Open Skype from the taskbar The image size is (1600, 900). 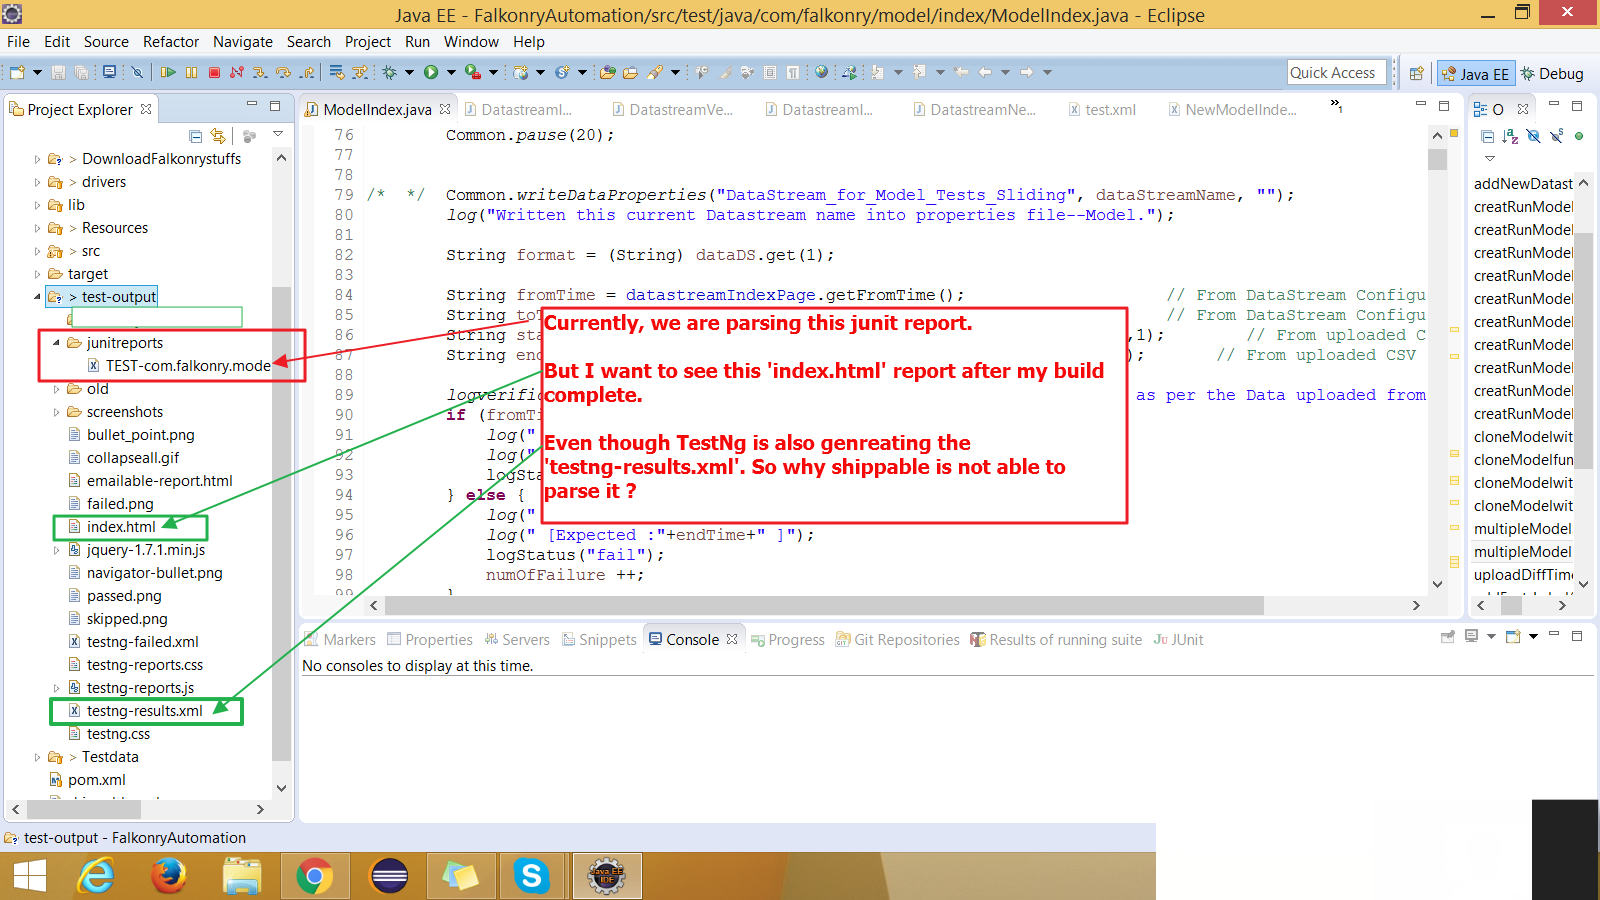[532, 877]
